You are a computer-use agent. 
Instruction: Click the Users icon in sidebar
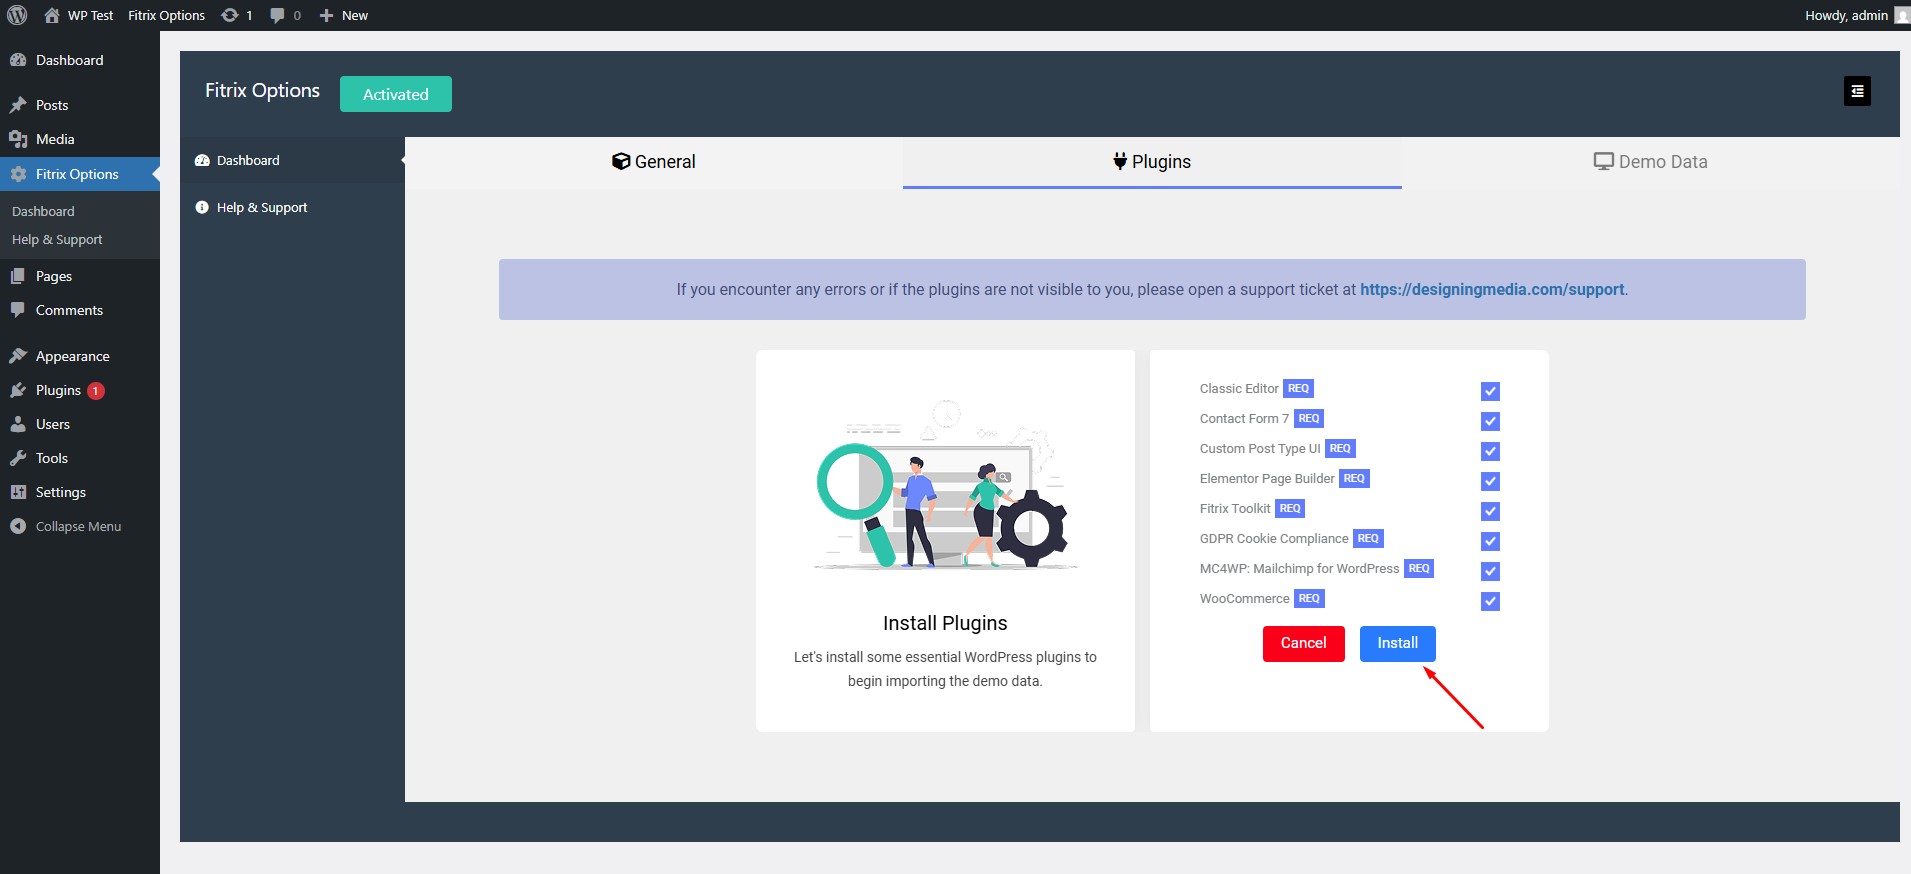(x=18, y=424)
